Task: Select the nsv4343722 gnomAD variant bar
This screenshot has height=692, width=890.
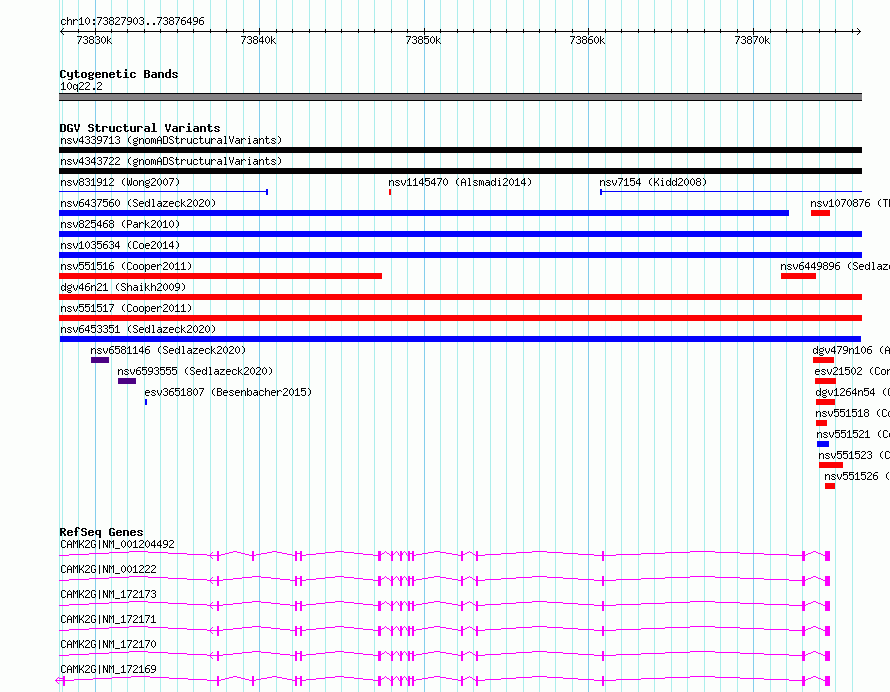Action: [x=460, y=171]
